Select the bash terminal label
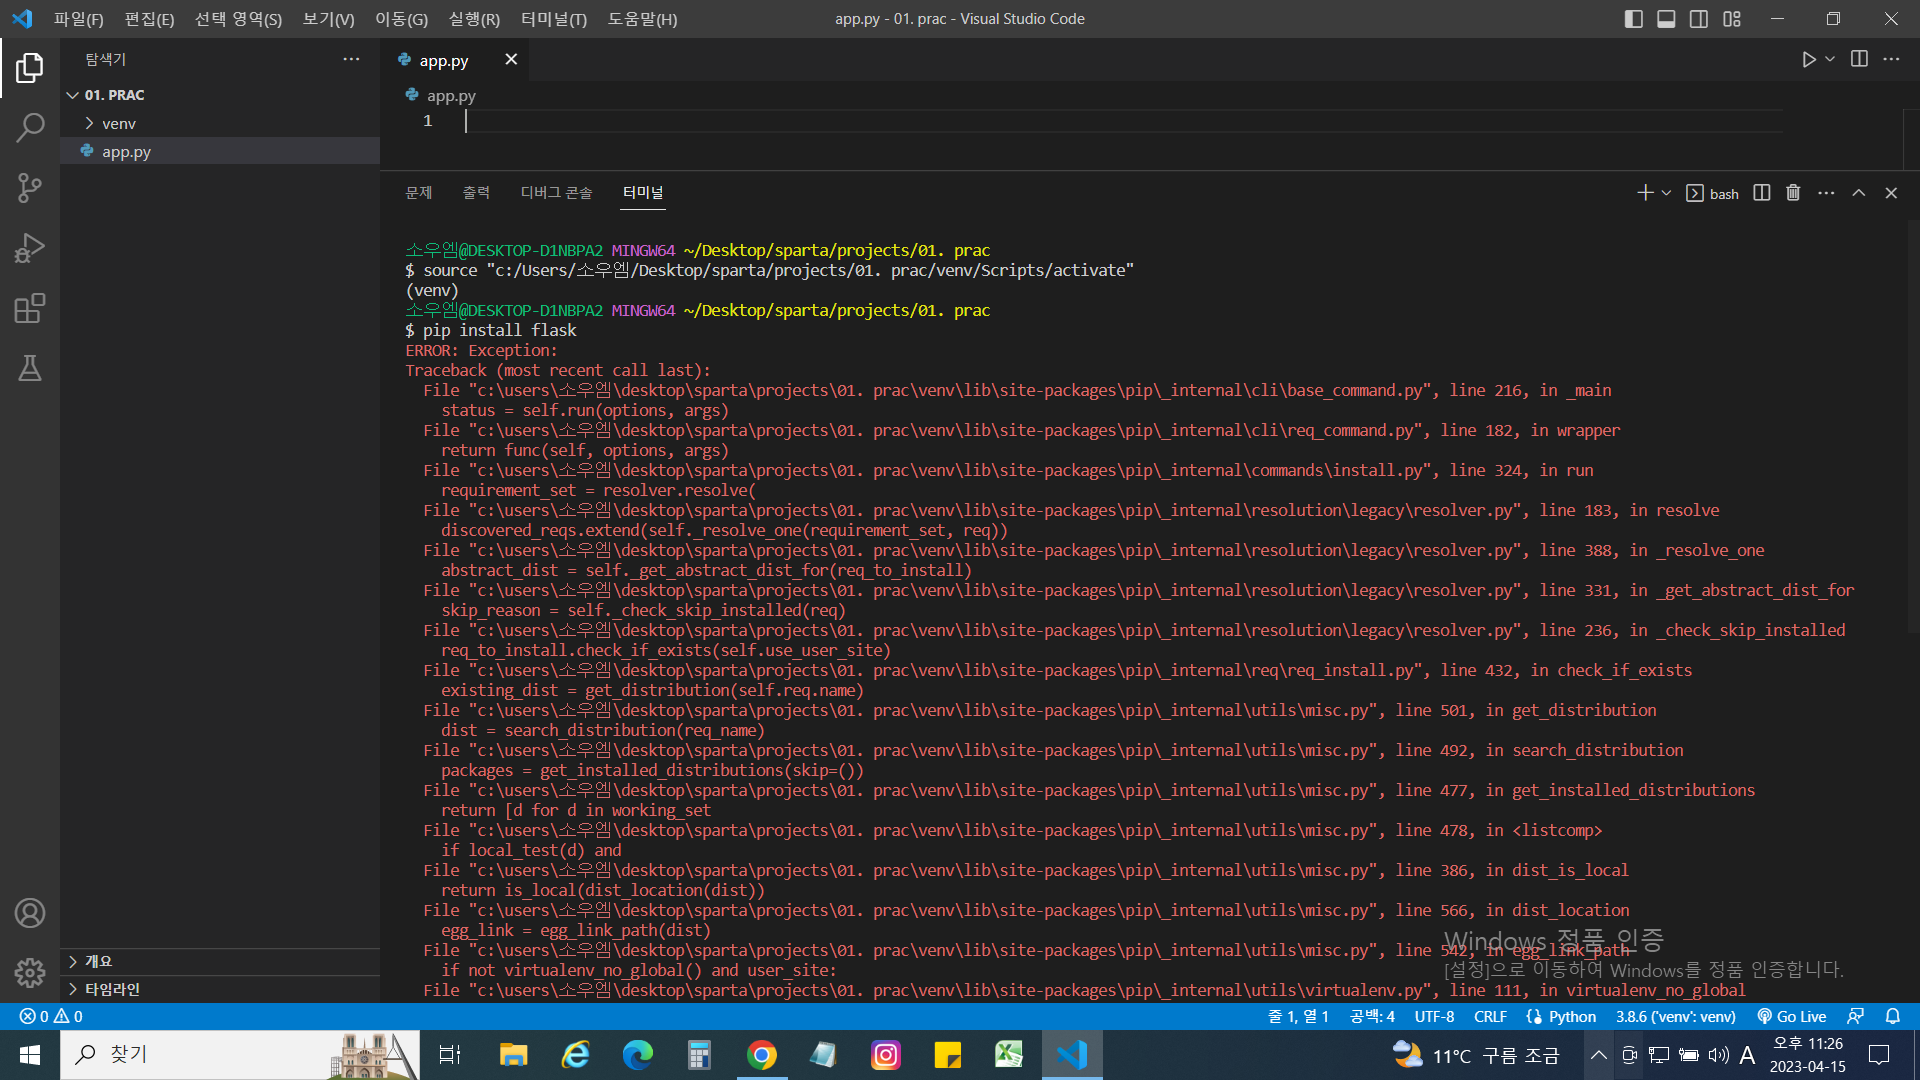 click(x=1713, y=193)
